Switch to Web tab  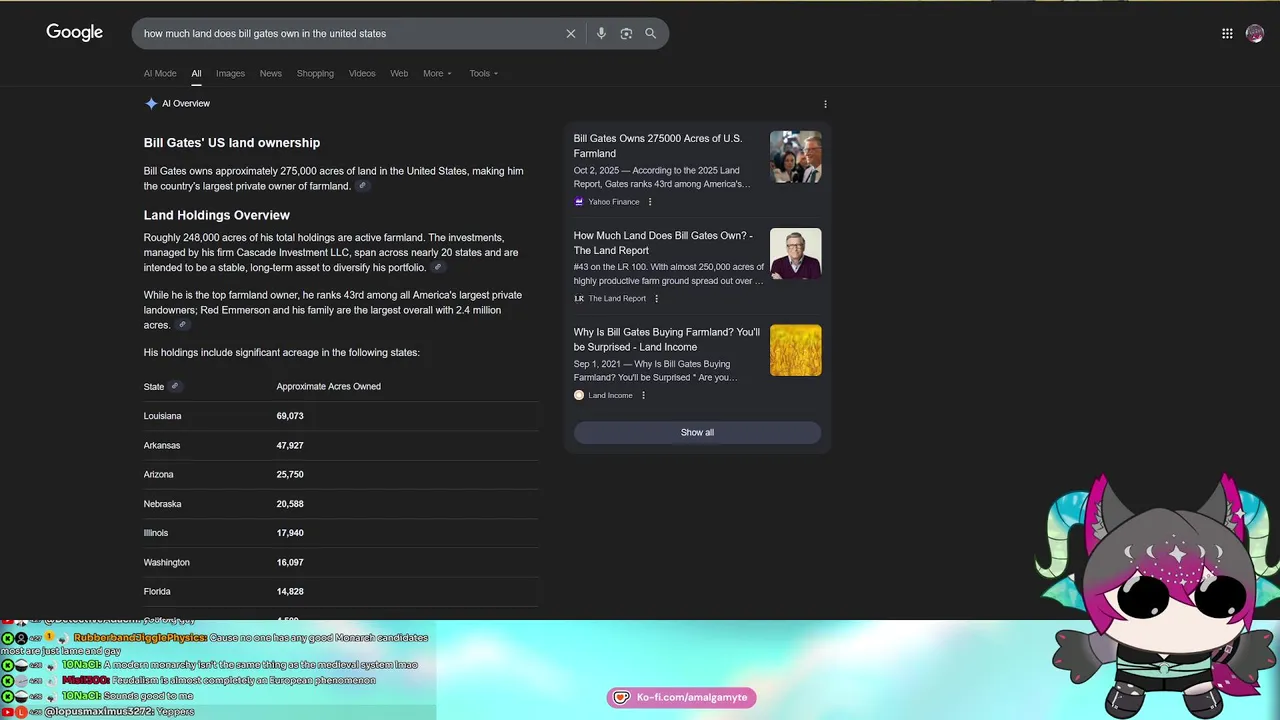click(399, 73)
